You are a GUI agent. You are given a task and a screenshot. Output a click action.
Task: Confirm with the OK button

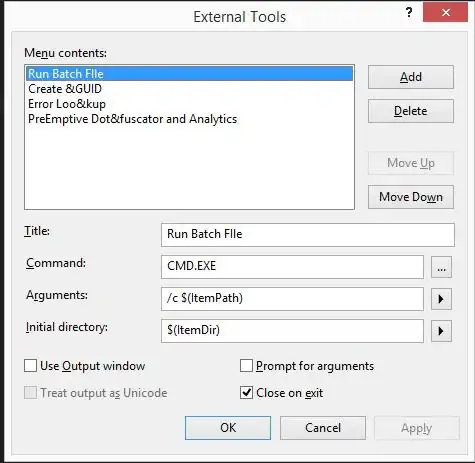228,428
